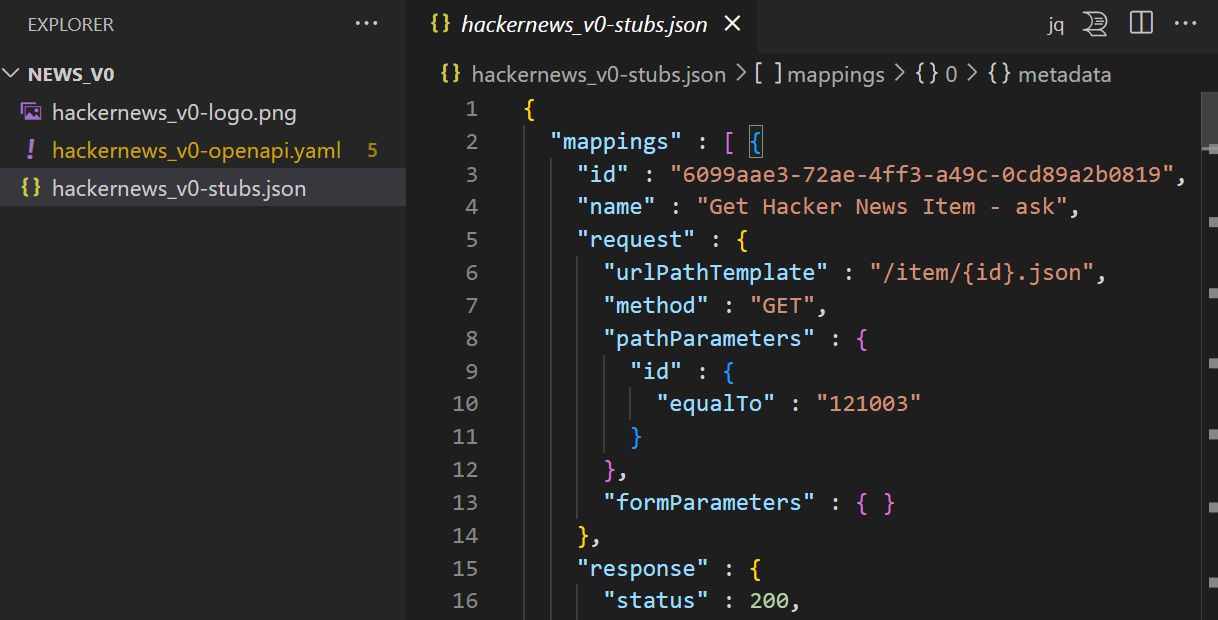The image size is (1218, 620).
Task: Click the "GET" method value
Action: 782,305
